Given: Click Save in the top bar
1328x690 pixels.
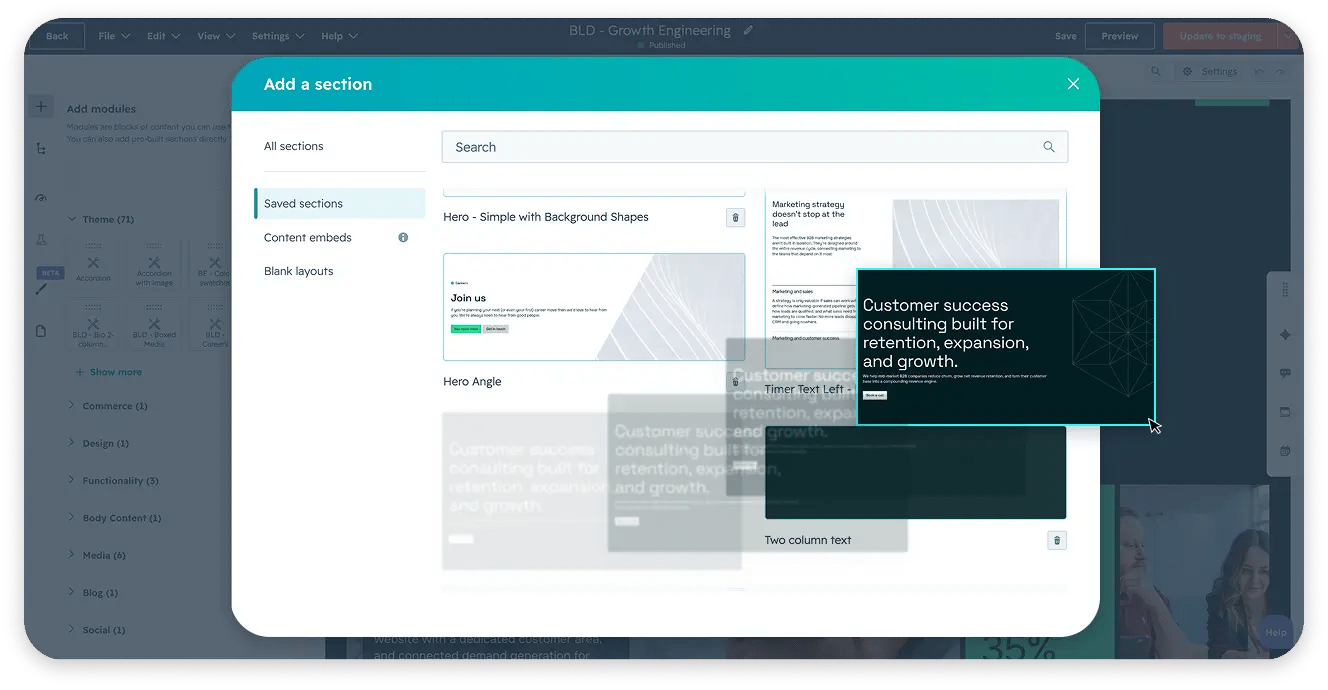Looking at the screenshot, I should pyautogui.click(x=1066, y=36).
